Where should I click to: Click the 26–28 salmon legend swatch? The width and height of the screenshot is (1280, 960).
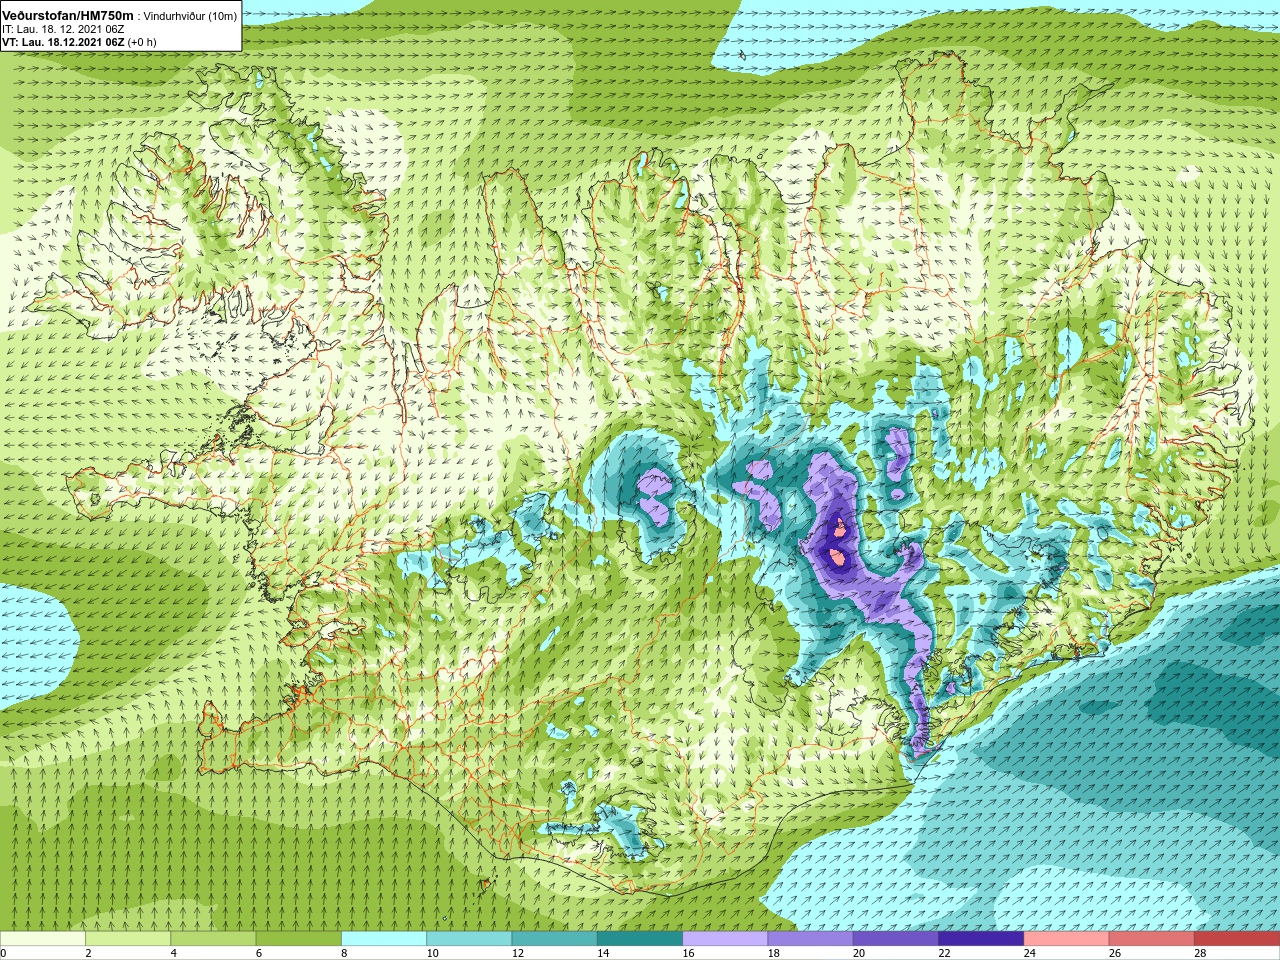[1152, 939]
